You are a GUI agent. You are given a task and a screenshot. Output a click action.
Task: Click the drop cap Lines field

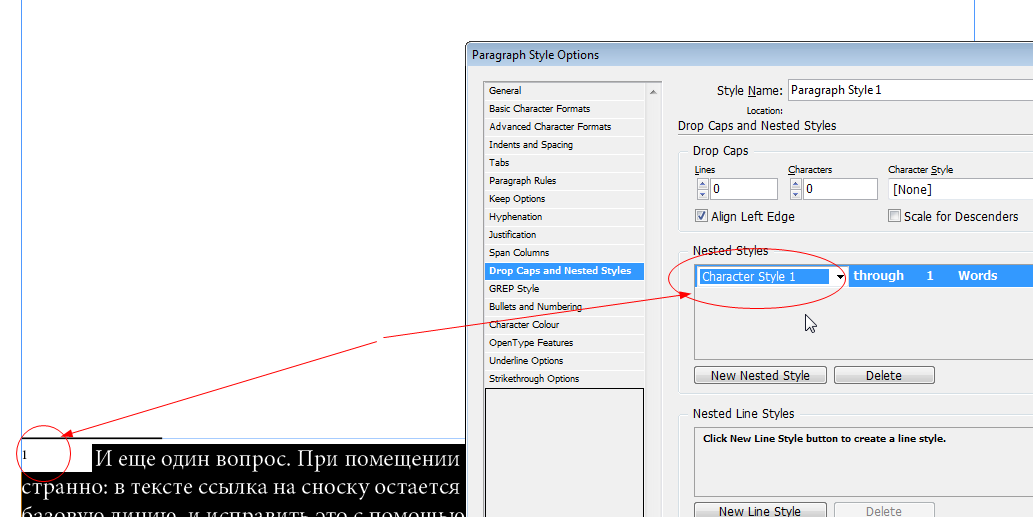(x=744, y=189)
